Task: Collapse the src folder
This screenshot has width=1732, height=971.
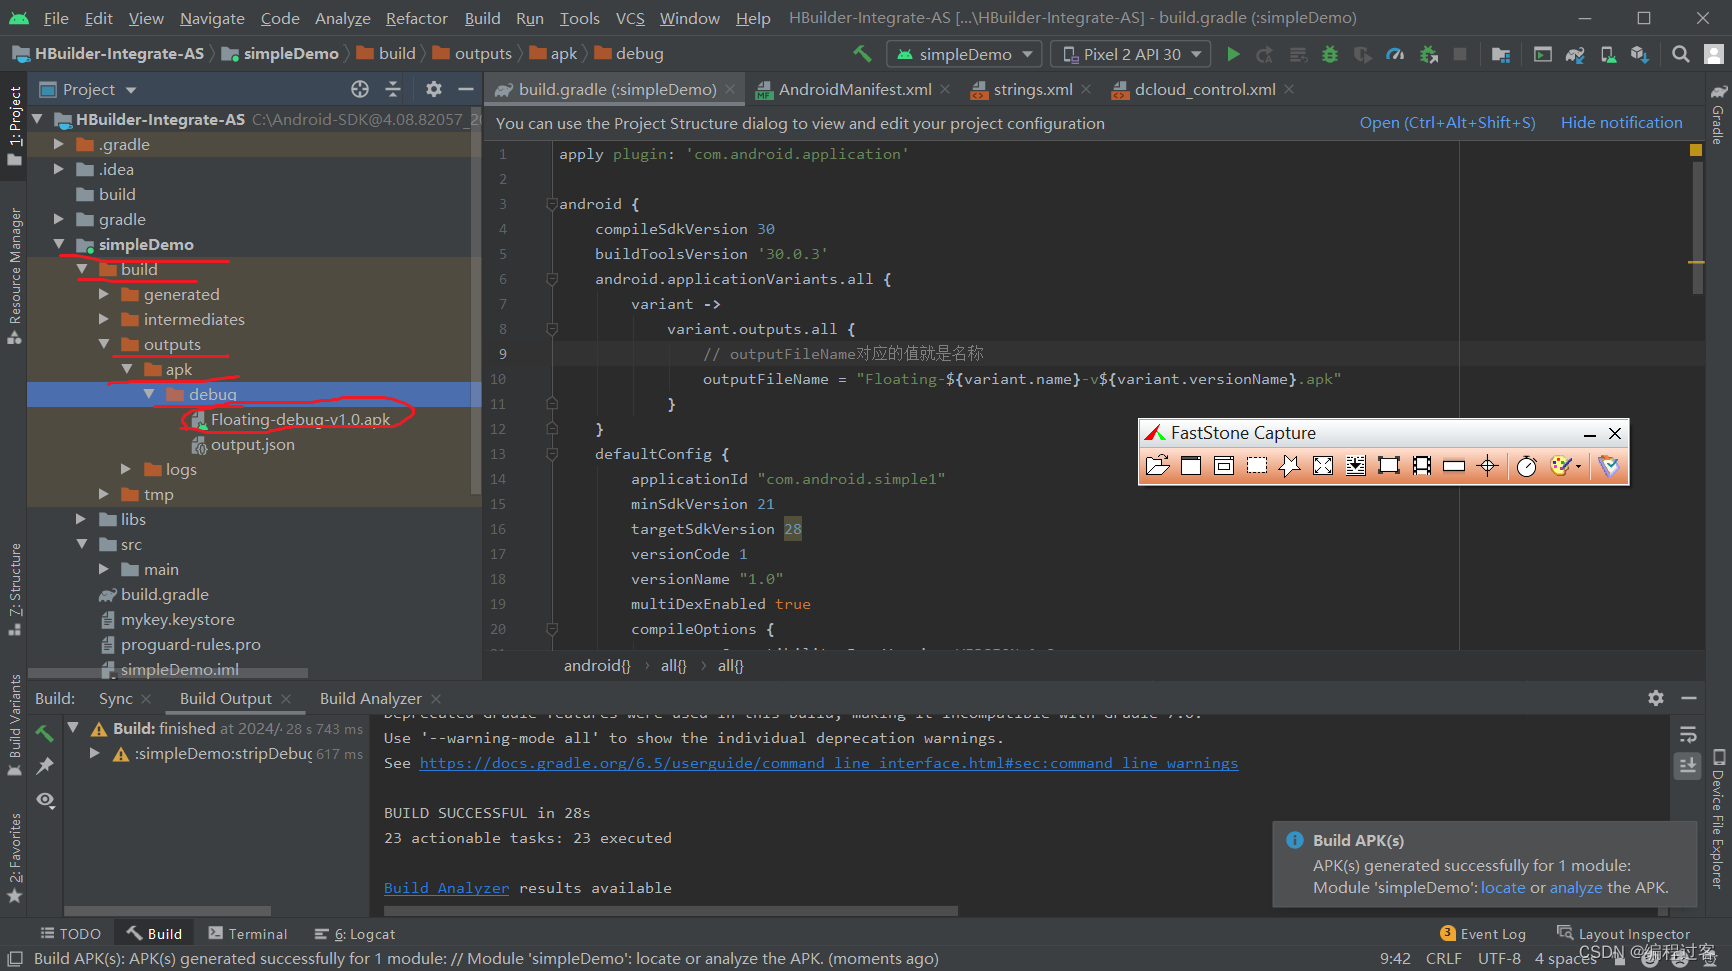Action: coord(81,544)
